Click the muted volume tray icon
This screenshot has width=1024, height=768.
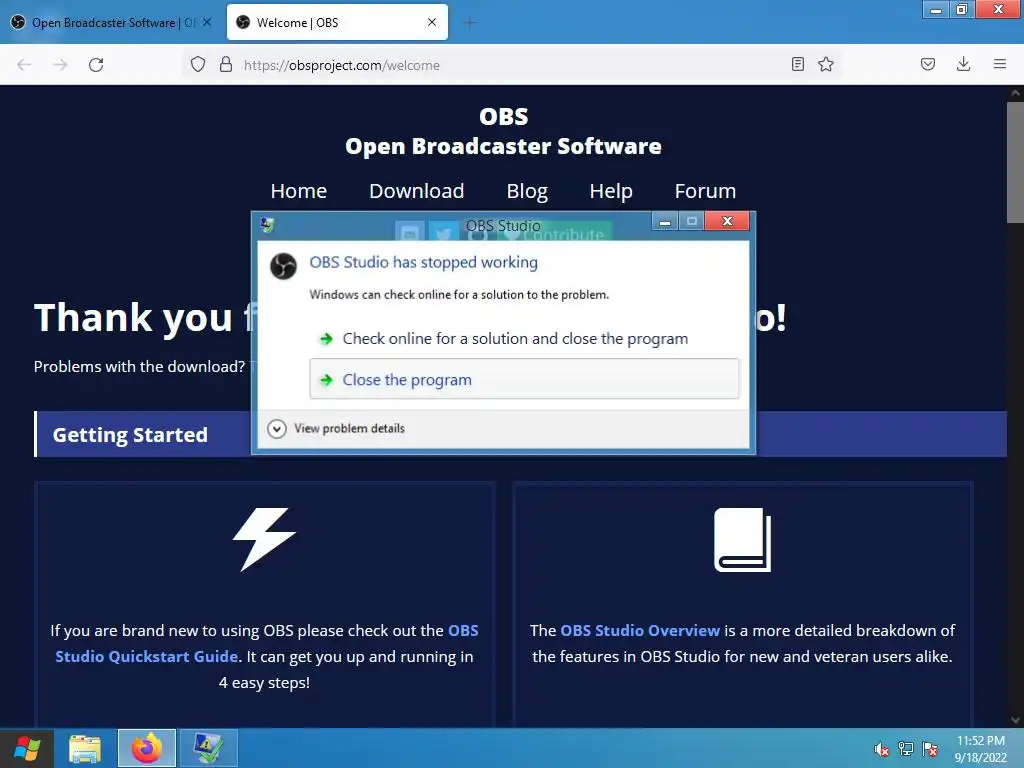tap(881, 749)
